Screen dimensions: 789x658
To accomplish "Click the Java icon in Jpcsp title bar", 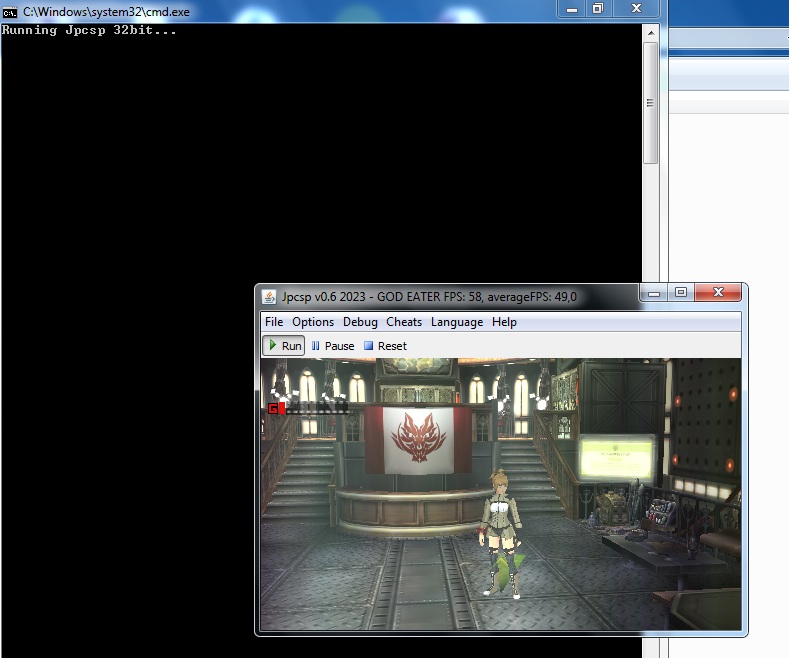I will tap(269, 297).
